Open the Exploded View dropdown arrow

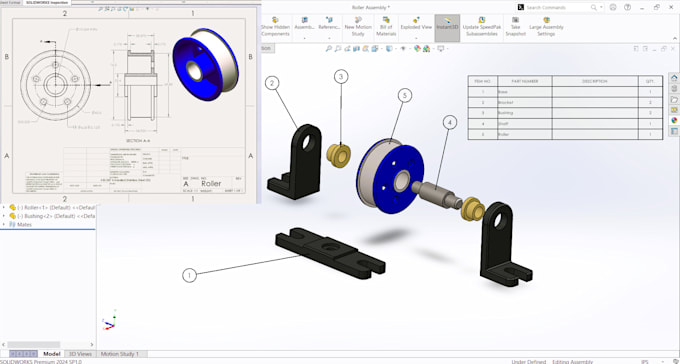[x=416, y=38]
